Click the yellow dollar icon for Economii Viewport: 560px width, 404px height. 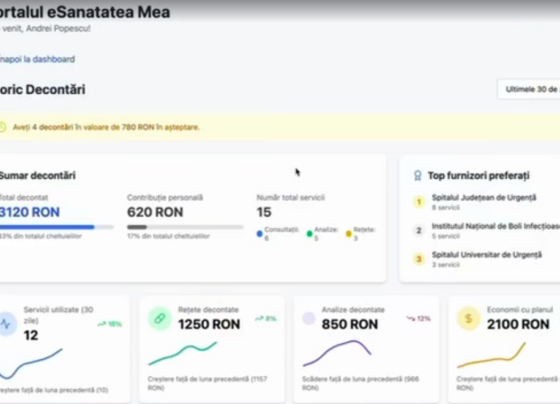point(468,318)
